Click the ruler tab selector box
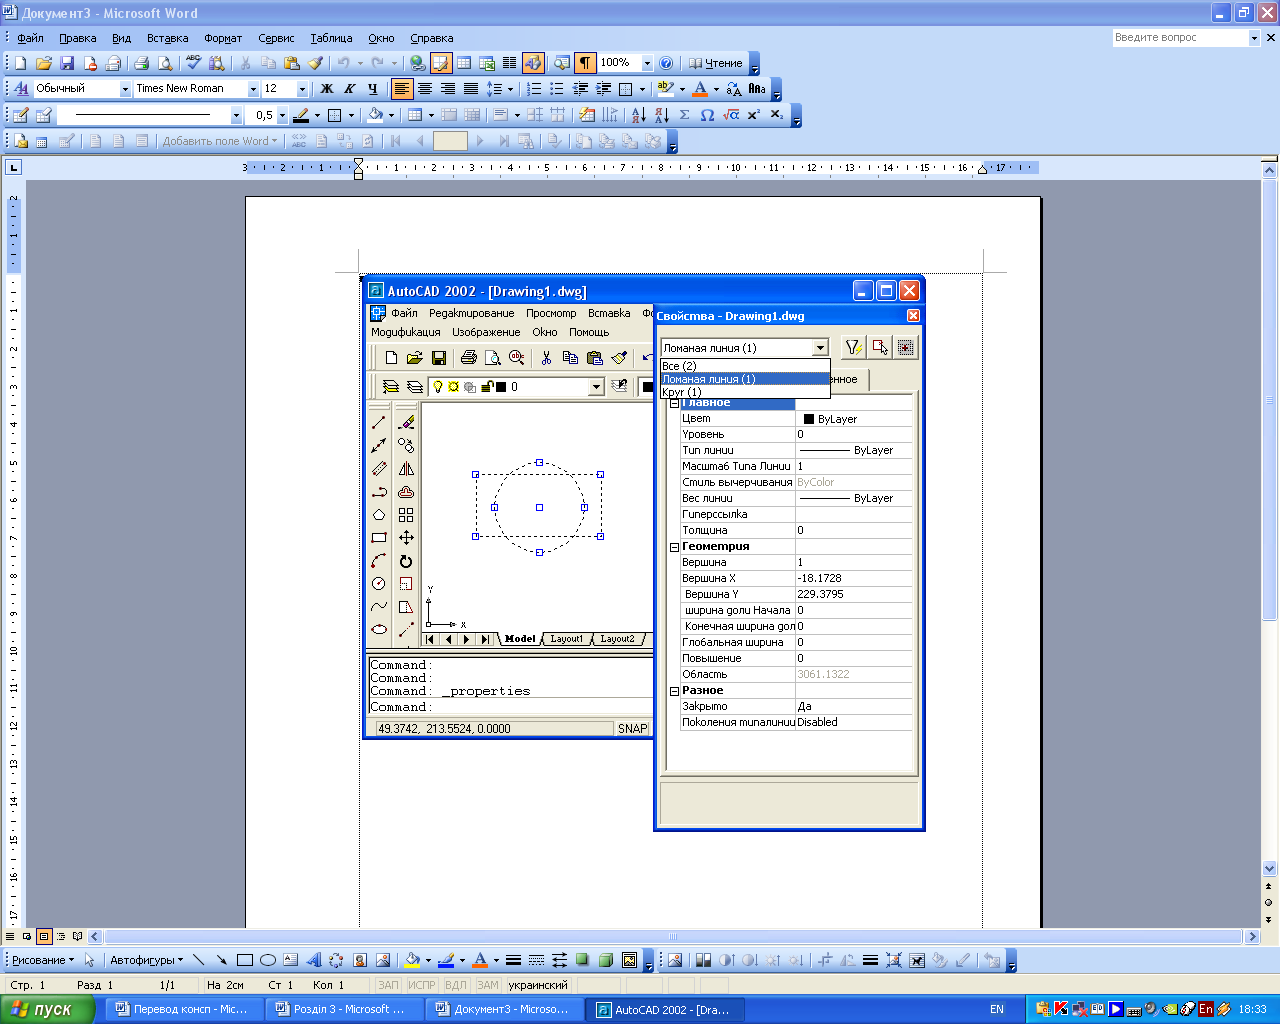 point(13,167)
